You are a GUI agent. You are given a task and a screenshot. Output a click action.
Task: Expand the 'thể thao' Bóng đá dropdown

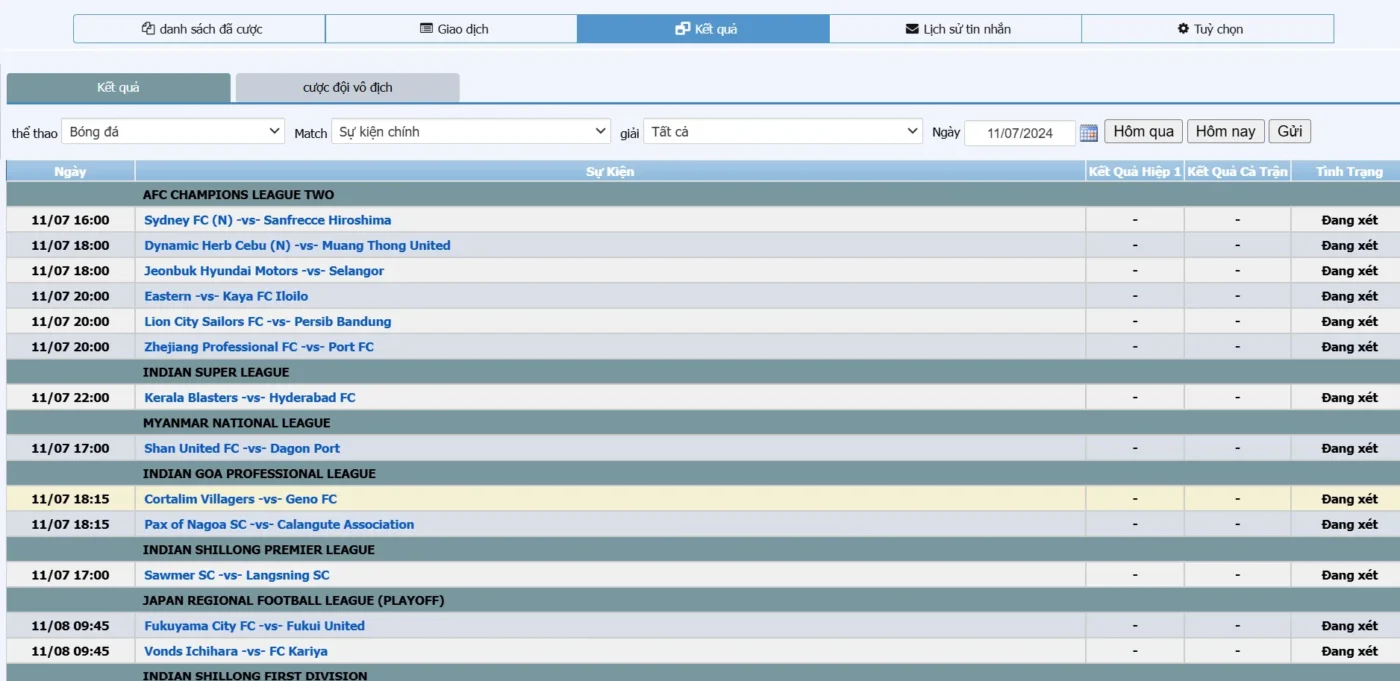click(173, 132)
